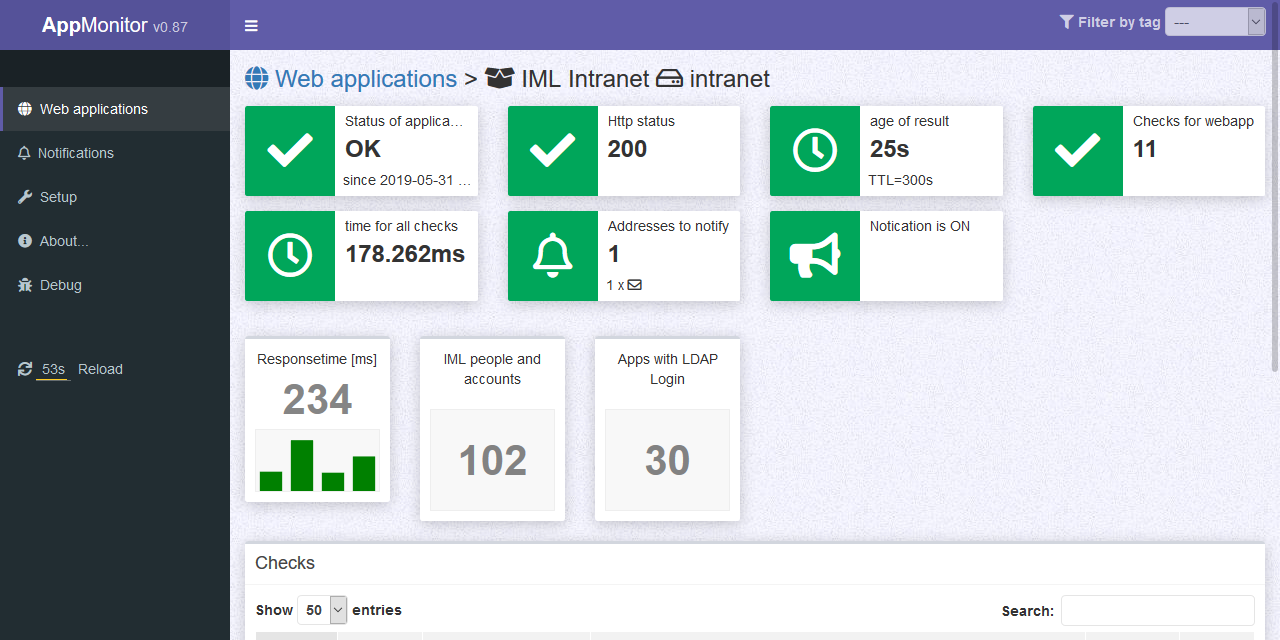Image resolution: width=1280 pixels, height=640 pixels.
Task: Open Notifications from the sidebar
Action: (77, 153)
